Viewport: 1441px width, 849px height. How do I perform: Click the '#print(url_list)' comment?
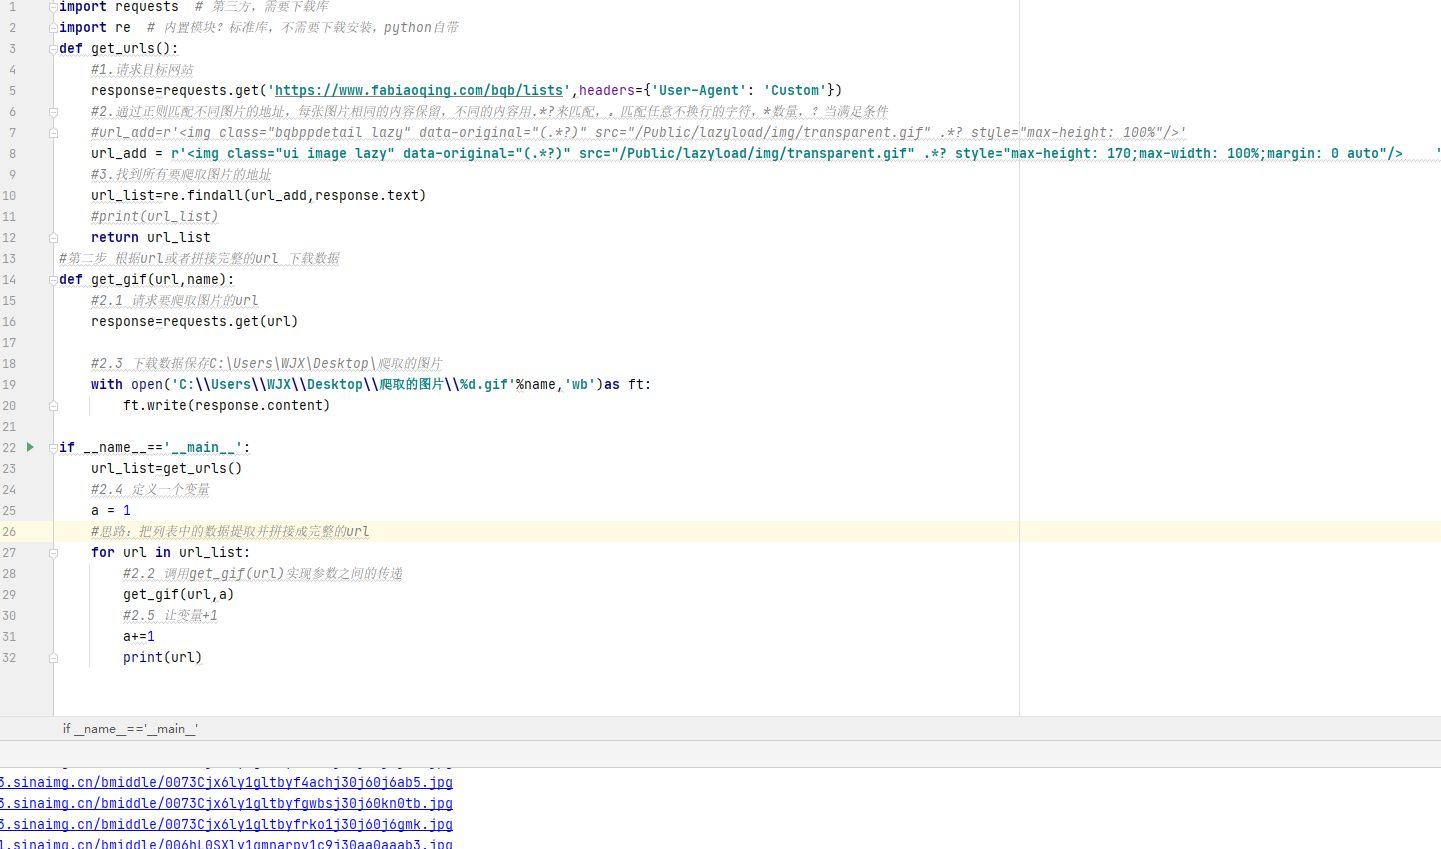point(155,216)
